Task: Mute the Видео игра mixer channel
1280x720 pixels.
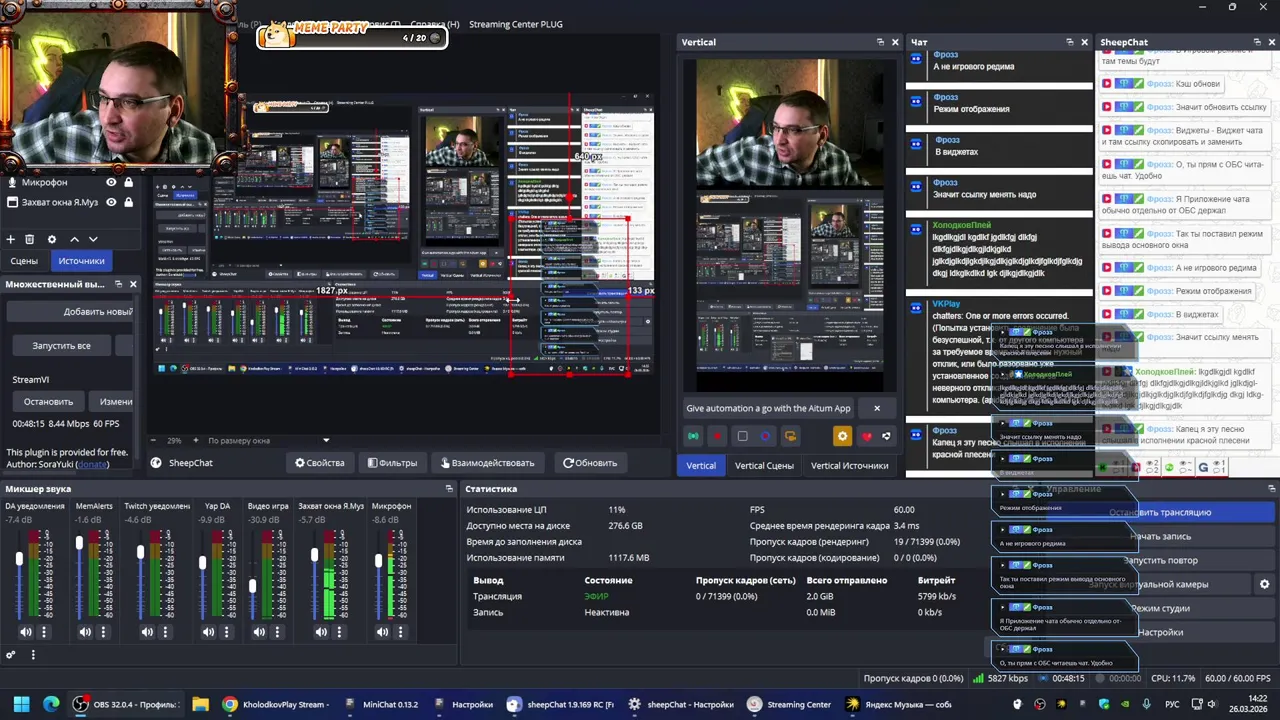Action: (x=259, y=632)
